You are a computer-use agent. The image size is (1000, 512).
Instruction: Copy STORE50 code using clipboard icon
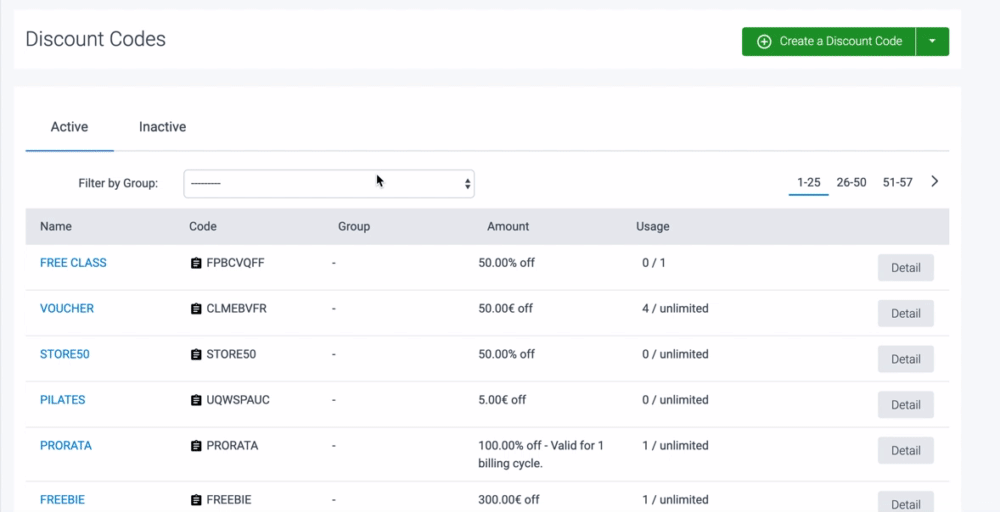tap(196, 354)
